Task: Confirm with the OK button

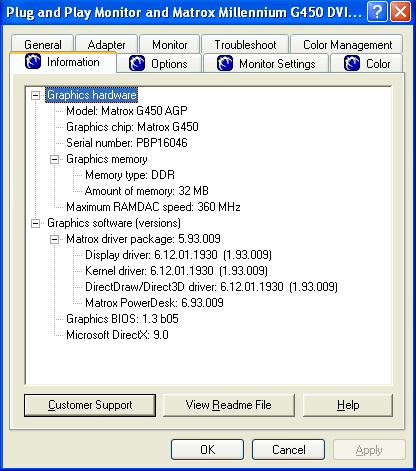Action: tap(207, 450)
